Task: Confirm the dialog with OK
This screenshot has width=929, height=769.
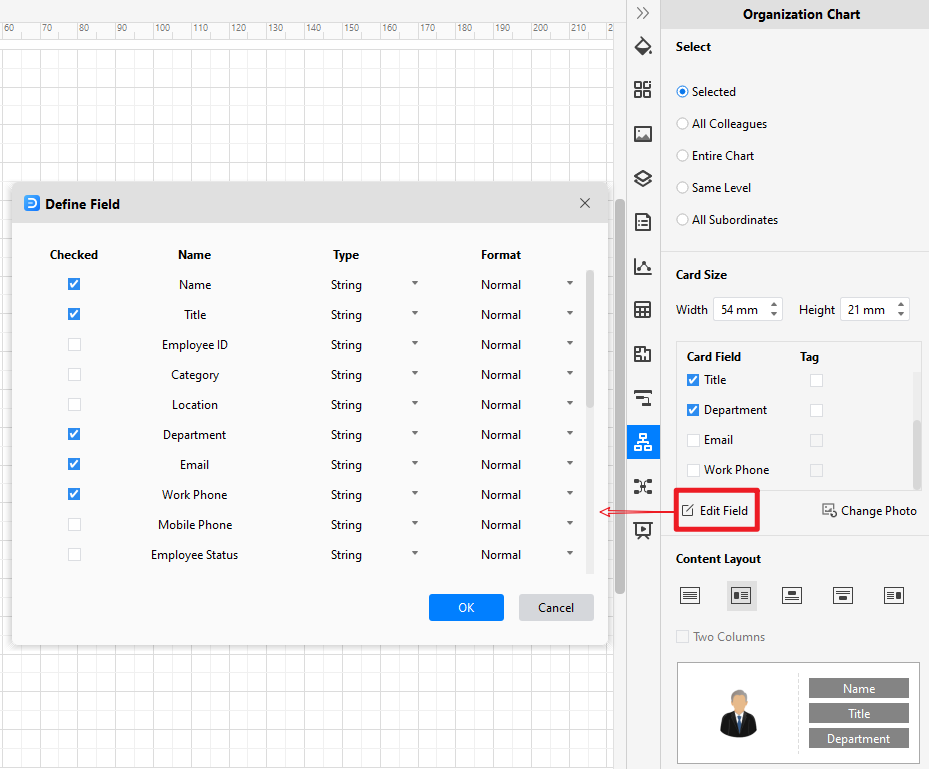Action: point(466,607)
